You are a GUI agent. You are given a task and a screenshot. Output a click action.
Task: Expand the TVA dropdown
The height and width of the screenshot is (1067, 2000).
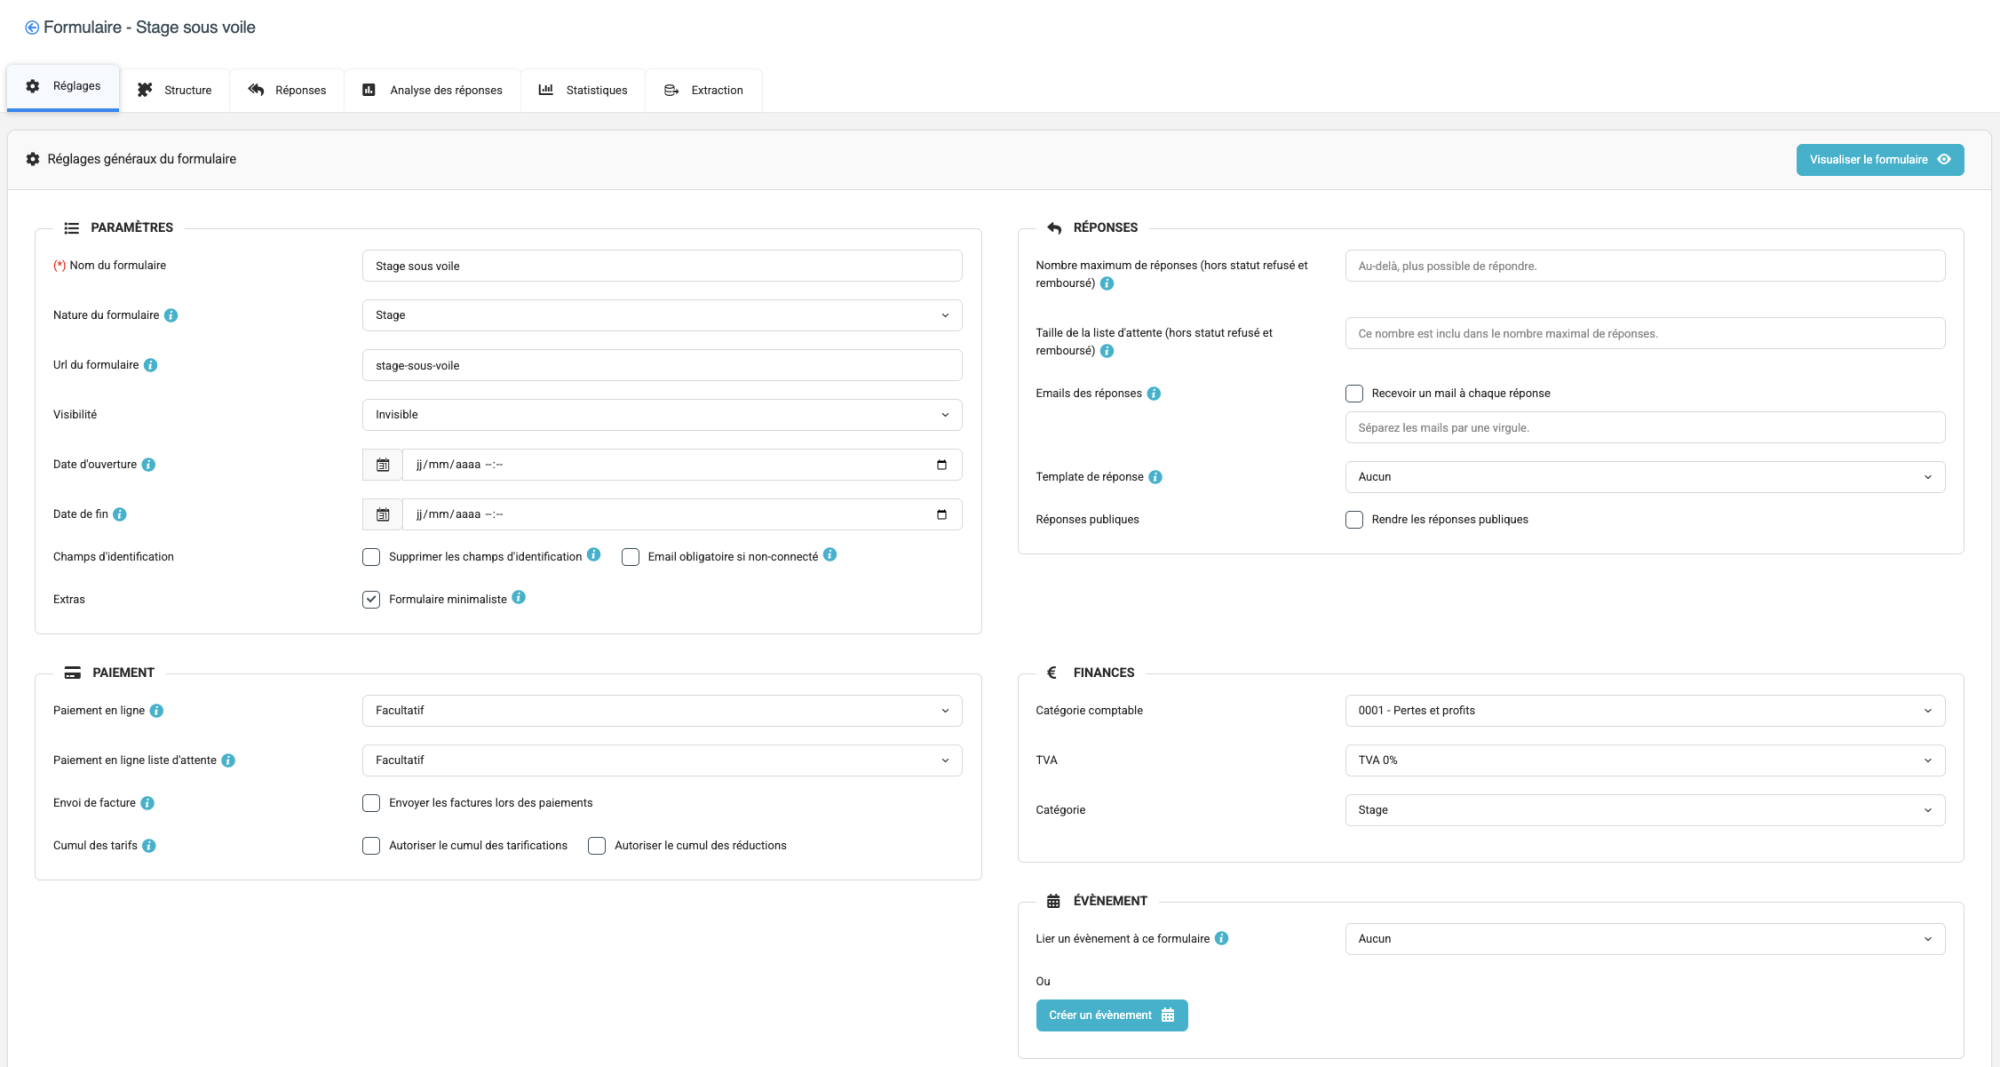pyautogui.click(x=1644, y=761)
